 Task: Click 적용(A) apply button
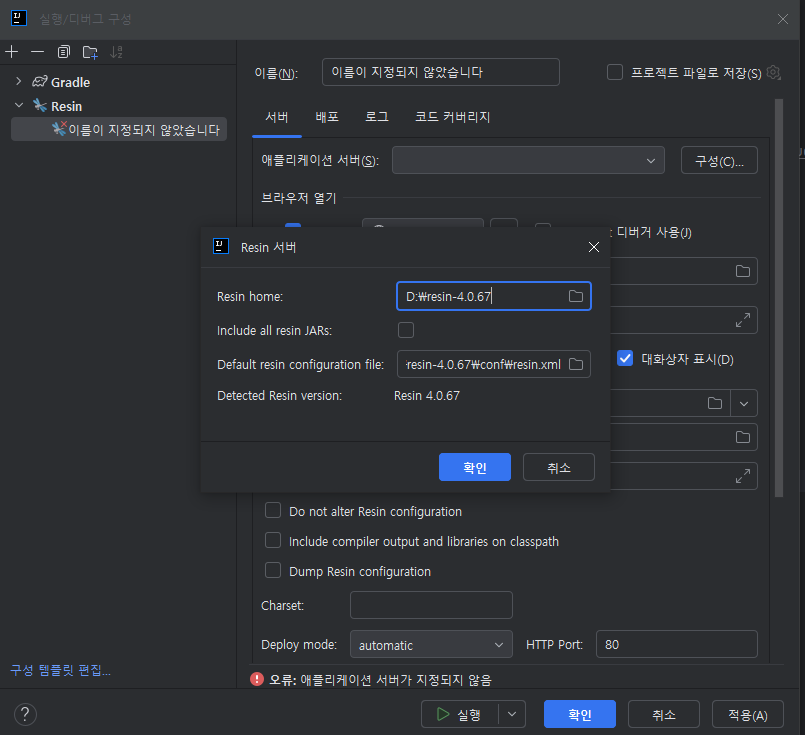pos(748,714)
